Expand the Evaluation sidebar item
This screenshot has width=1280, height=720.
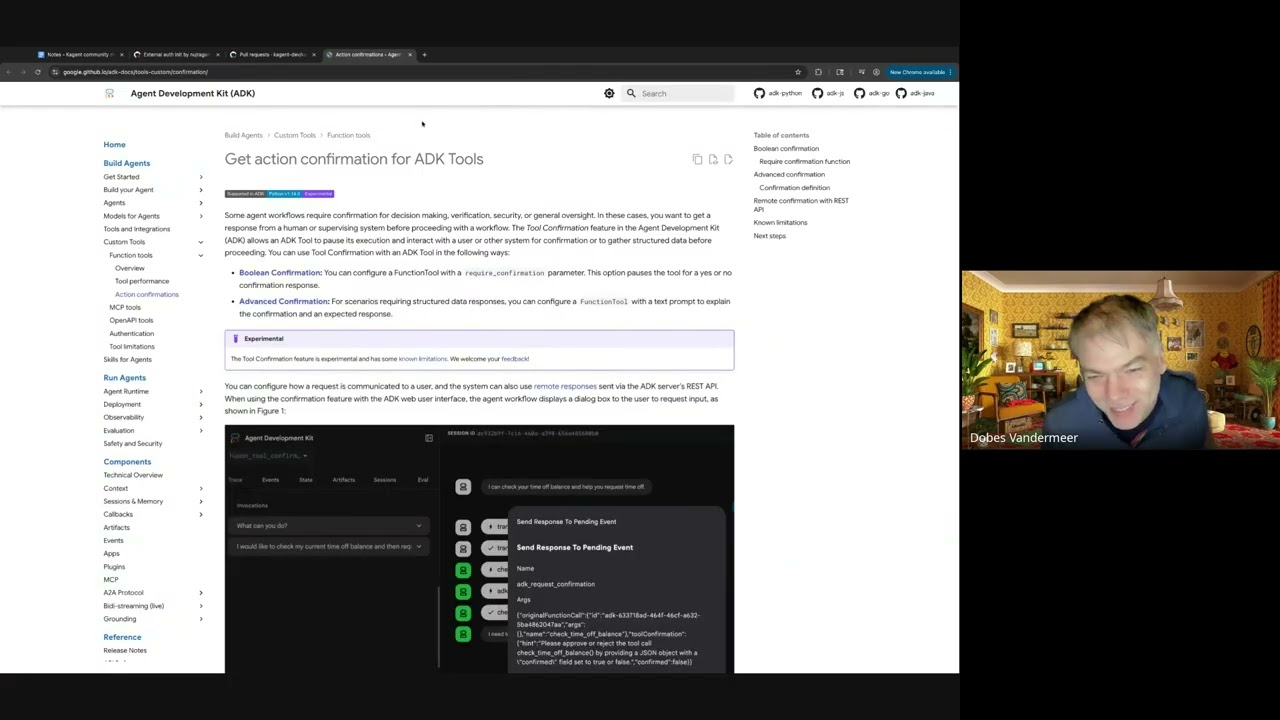[153, 430]
